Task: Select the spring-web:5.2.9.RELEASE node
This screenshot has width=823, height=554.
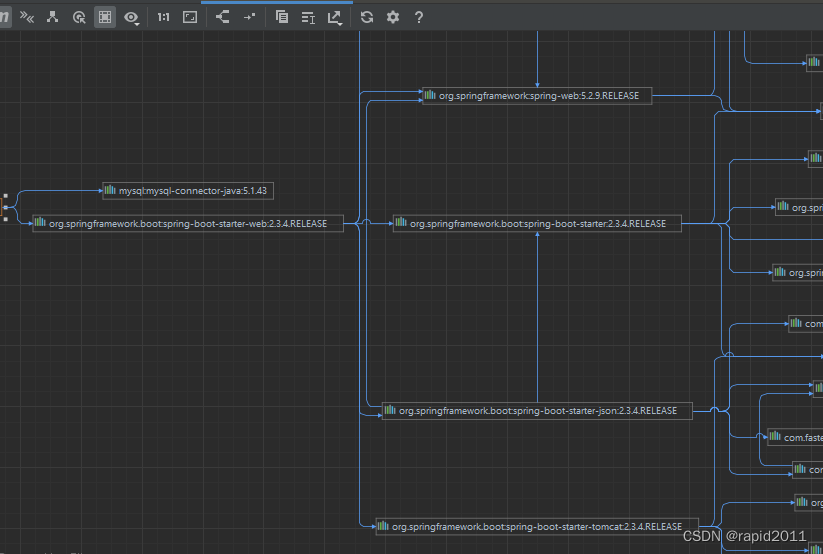Action: click(x=537, y=96)
